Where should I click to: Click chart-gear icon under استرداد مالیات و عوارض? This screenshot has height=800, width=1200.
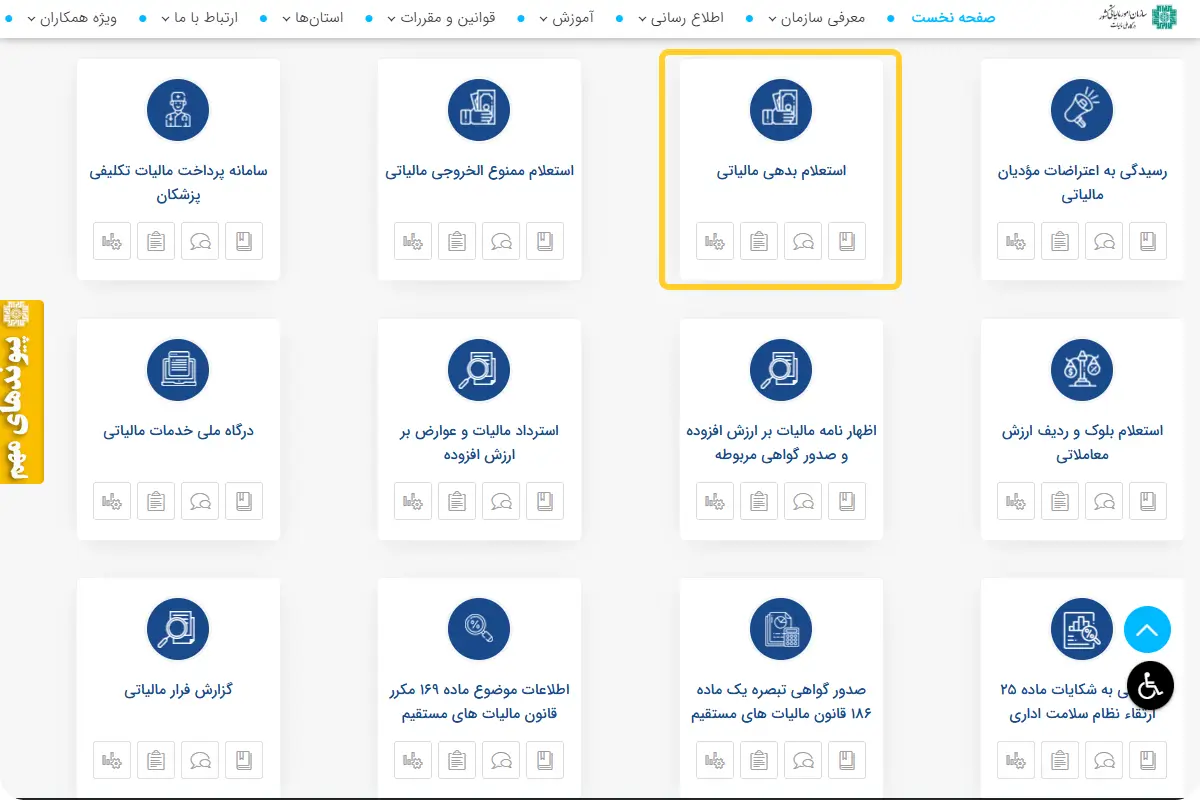coord(413,501)
